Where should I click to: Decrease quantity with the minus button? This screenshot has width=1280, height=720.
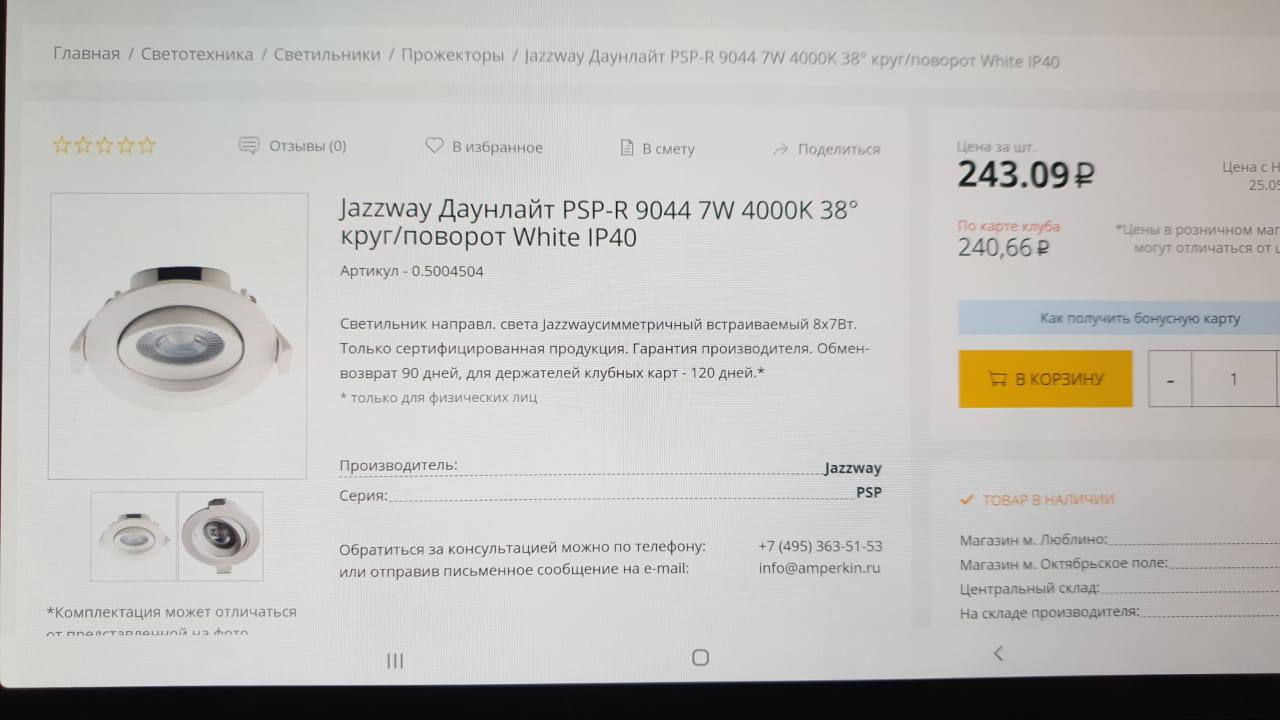(1170, 379)
